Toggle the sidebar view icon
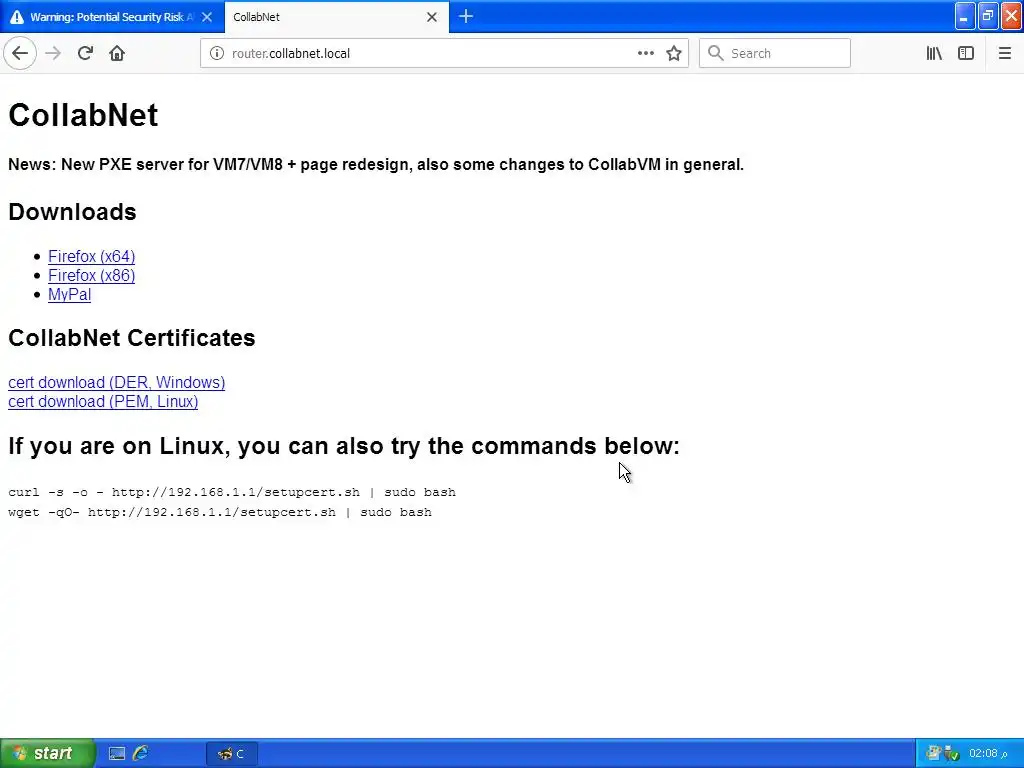This screenshot has width=1024, height=768. (x=966, y=53)
